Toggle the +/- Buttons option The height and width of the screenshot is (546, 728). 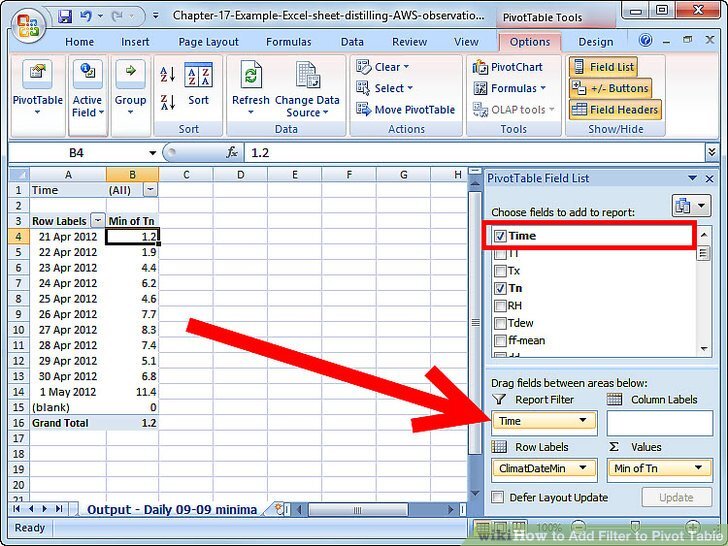610,88
